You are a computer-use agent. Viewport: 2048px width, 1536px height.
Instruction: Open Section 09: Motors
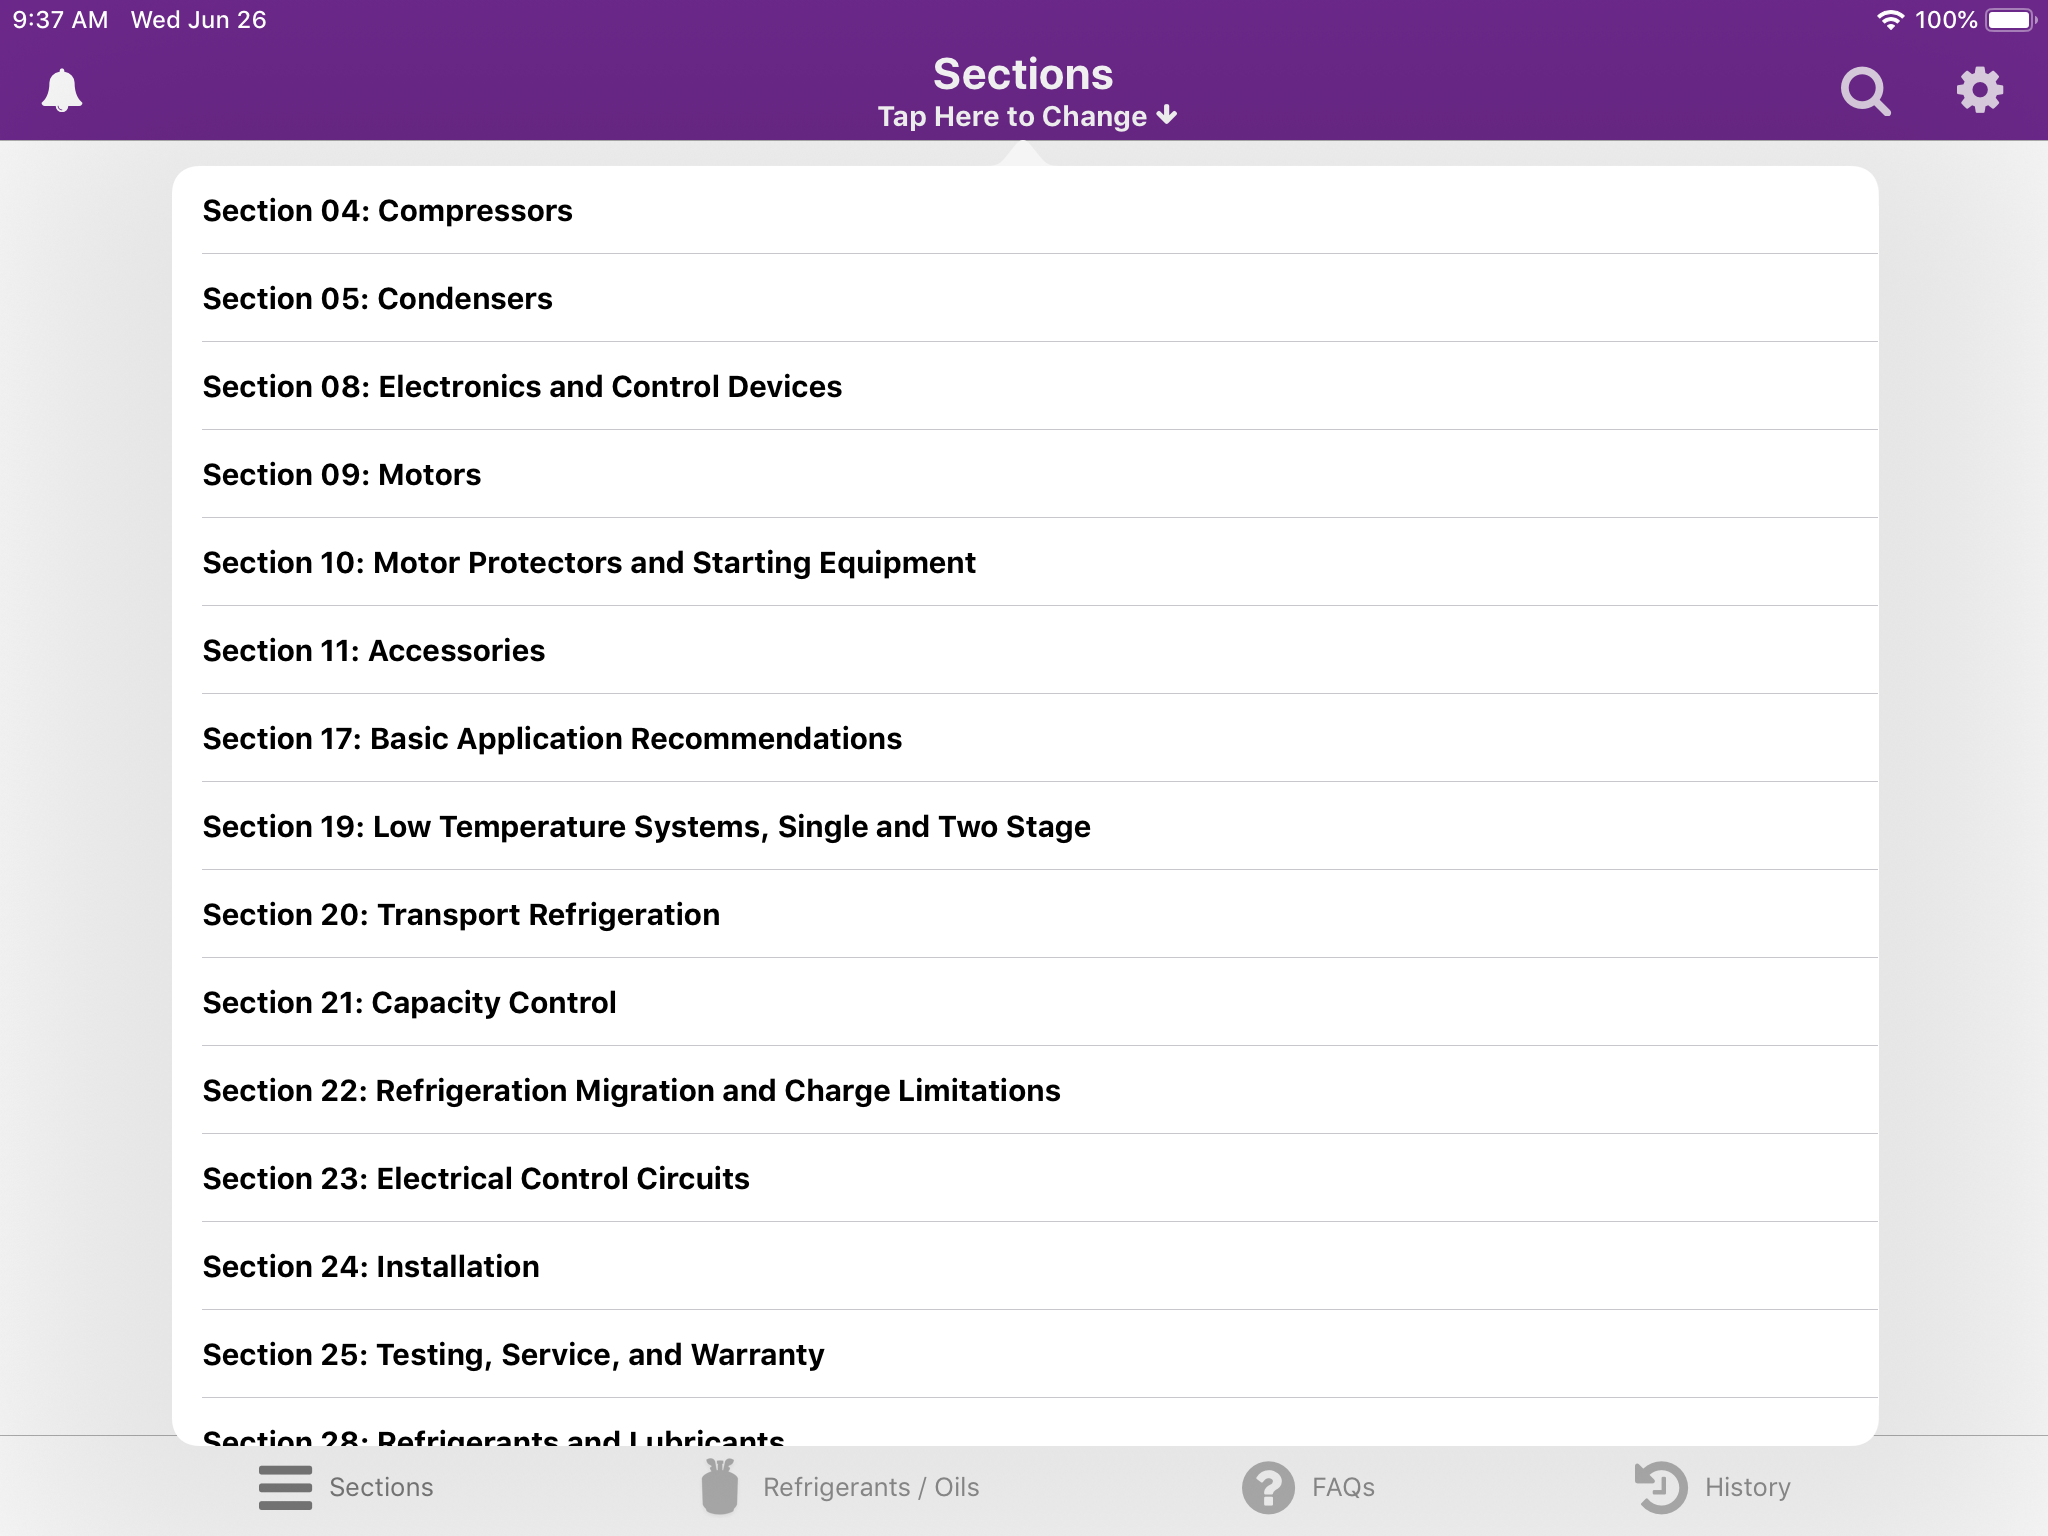click(x=342, y=474)
